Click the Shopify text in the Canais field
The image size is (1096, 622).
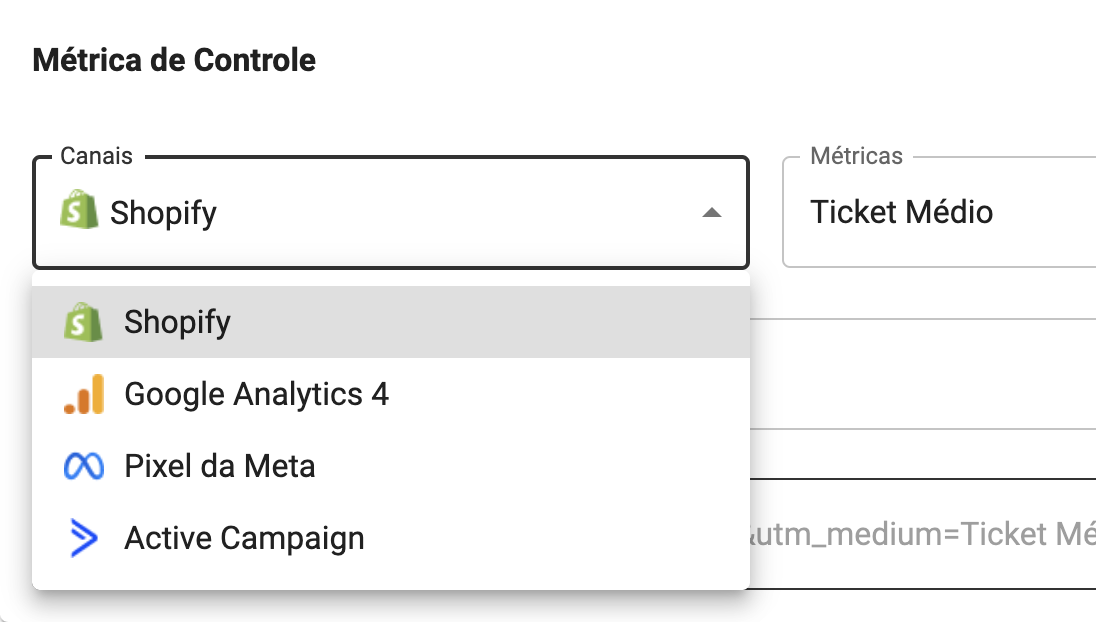point(163,213)
